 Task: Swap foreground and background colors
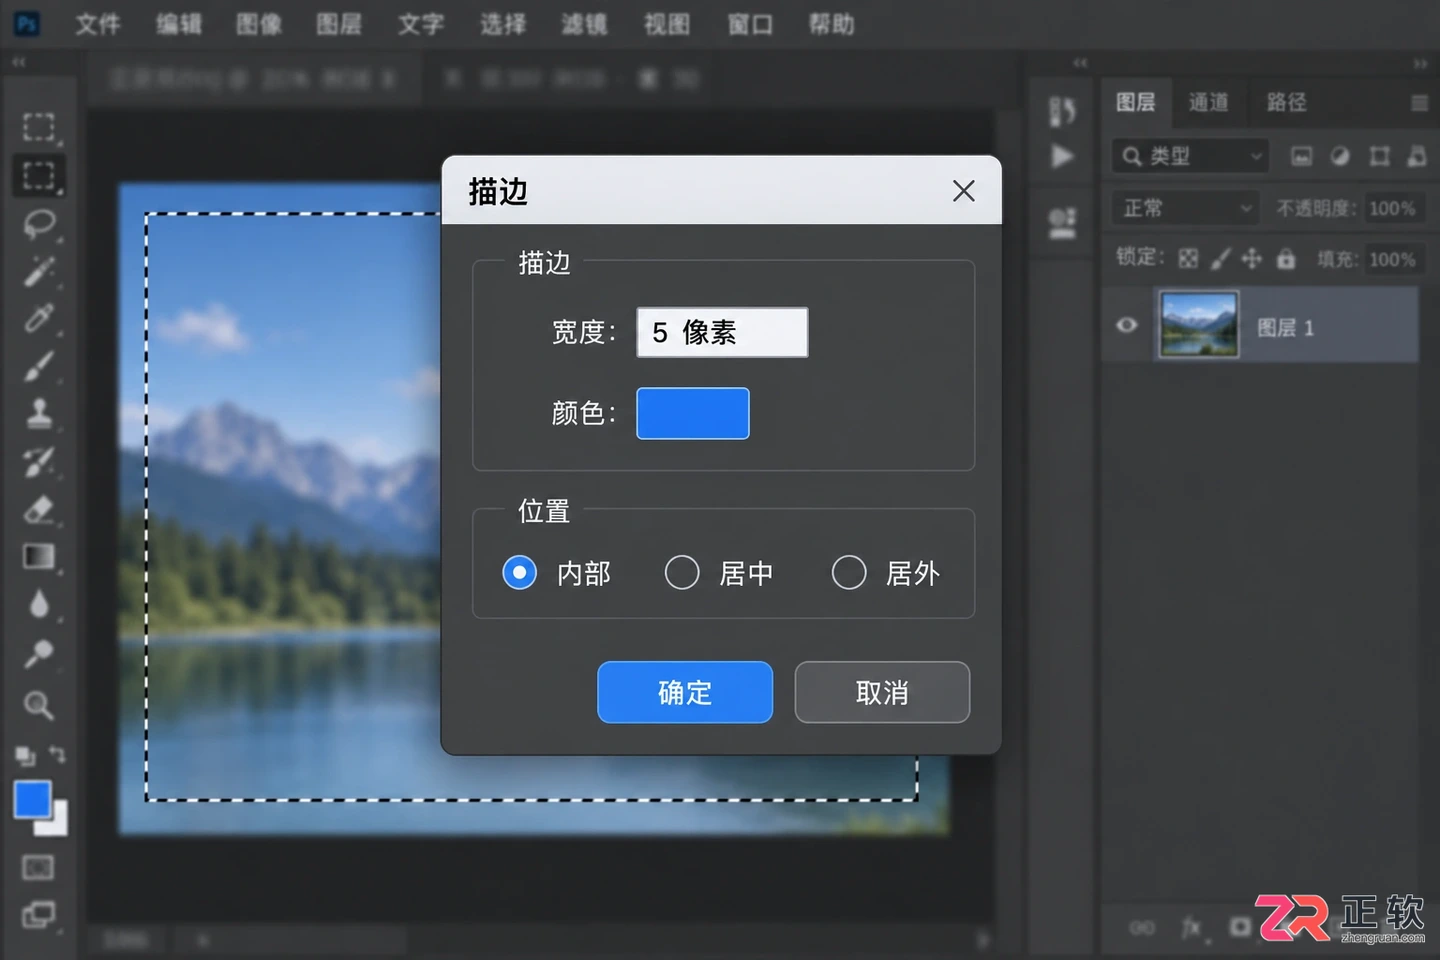pos(57,755)
